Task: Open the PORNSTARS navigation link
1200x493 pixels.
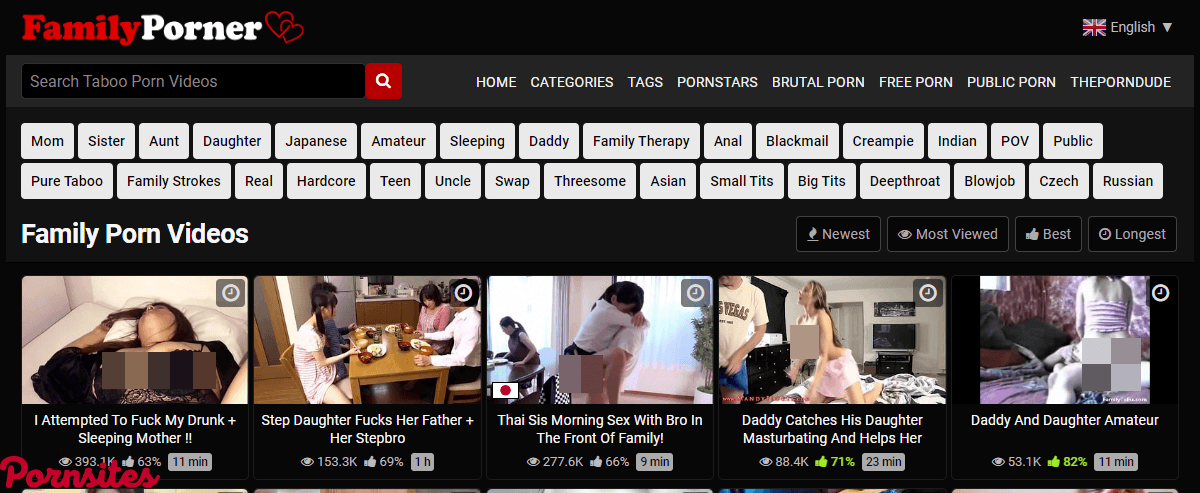Action: click(717, 82)
